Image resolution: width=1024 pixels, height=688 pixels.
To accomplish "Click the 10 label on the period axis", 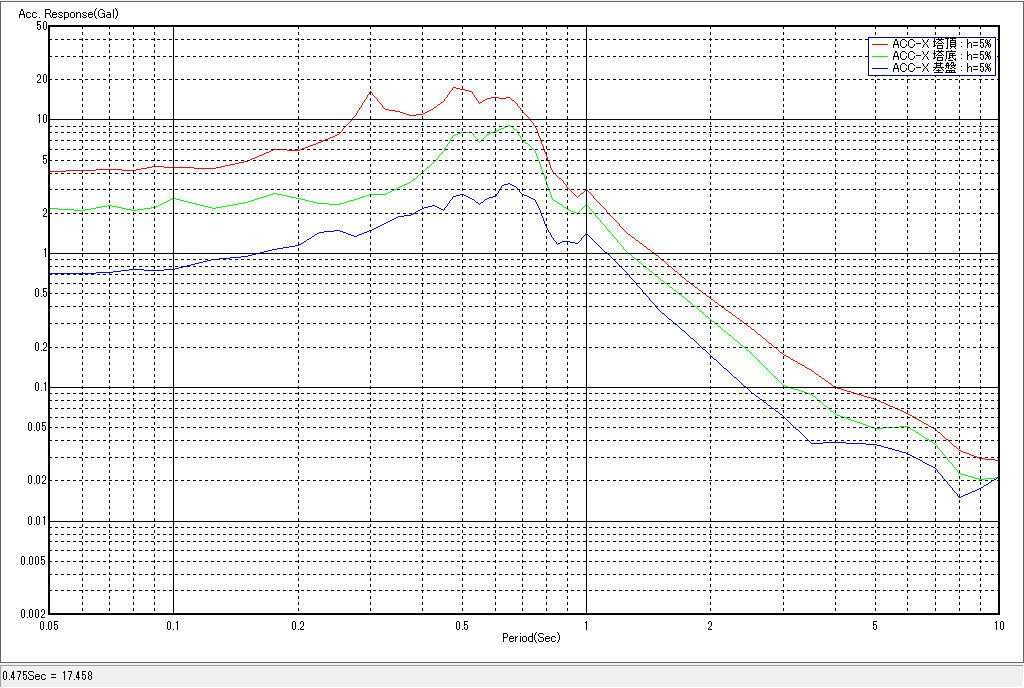I will (x=998, y=625).
